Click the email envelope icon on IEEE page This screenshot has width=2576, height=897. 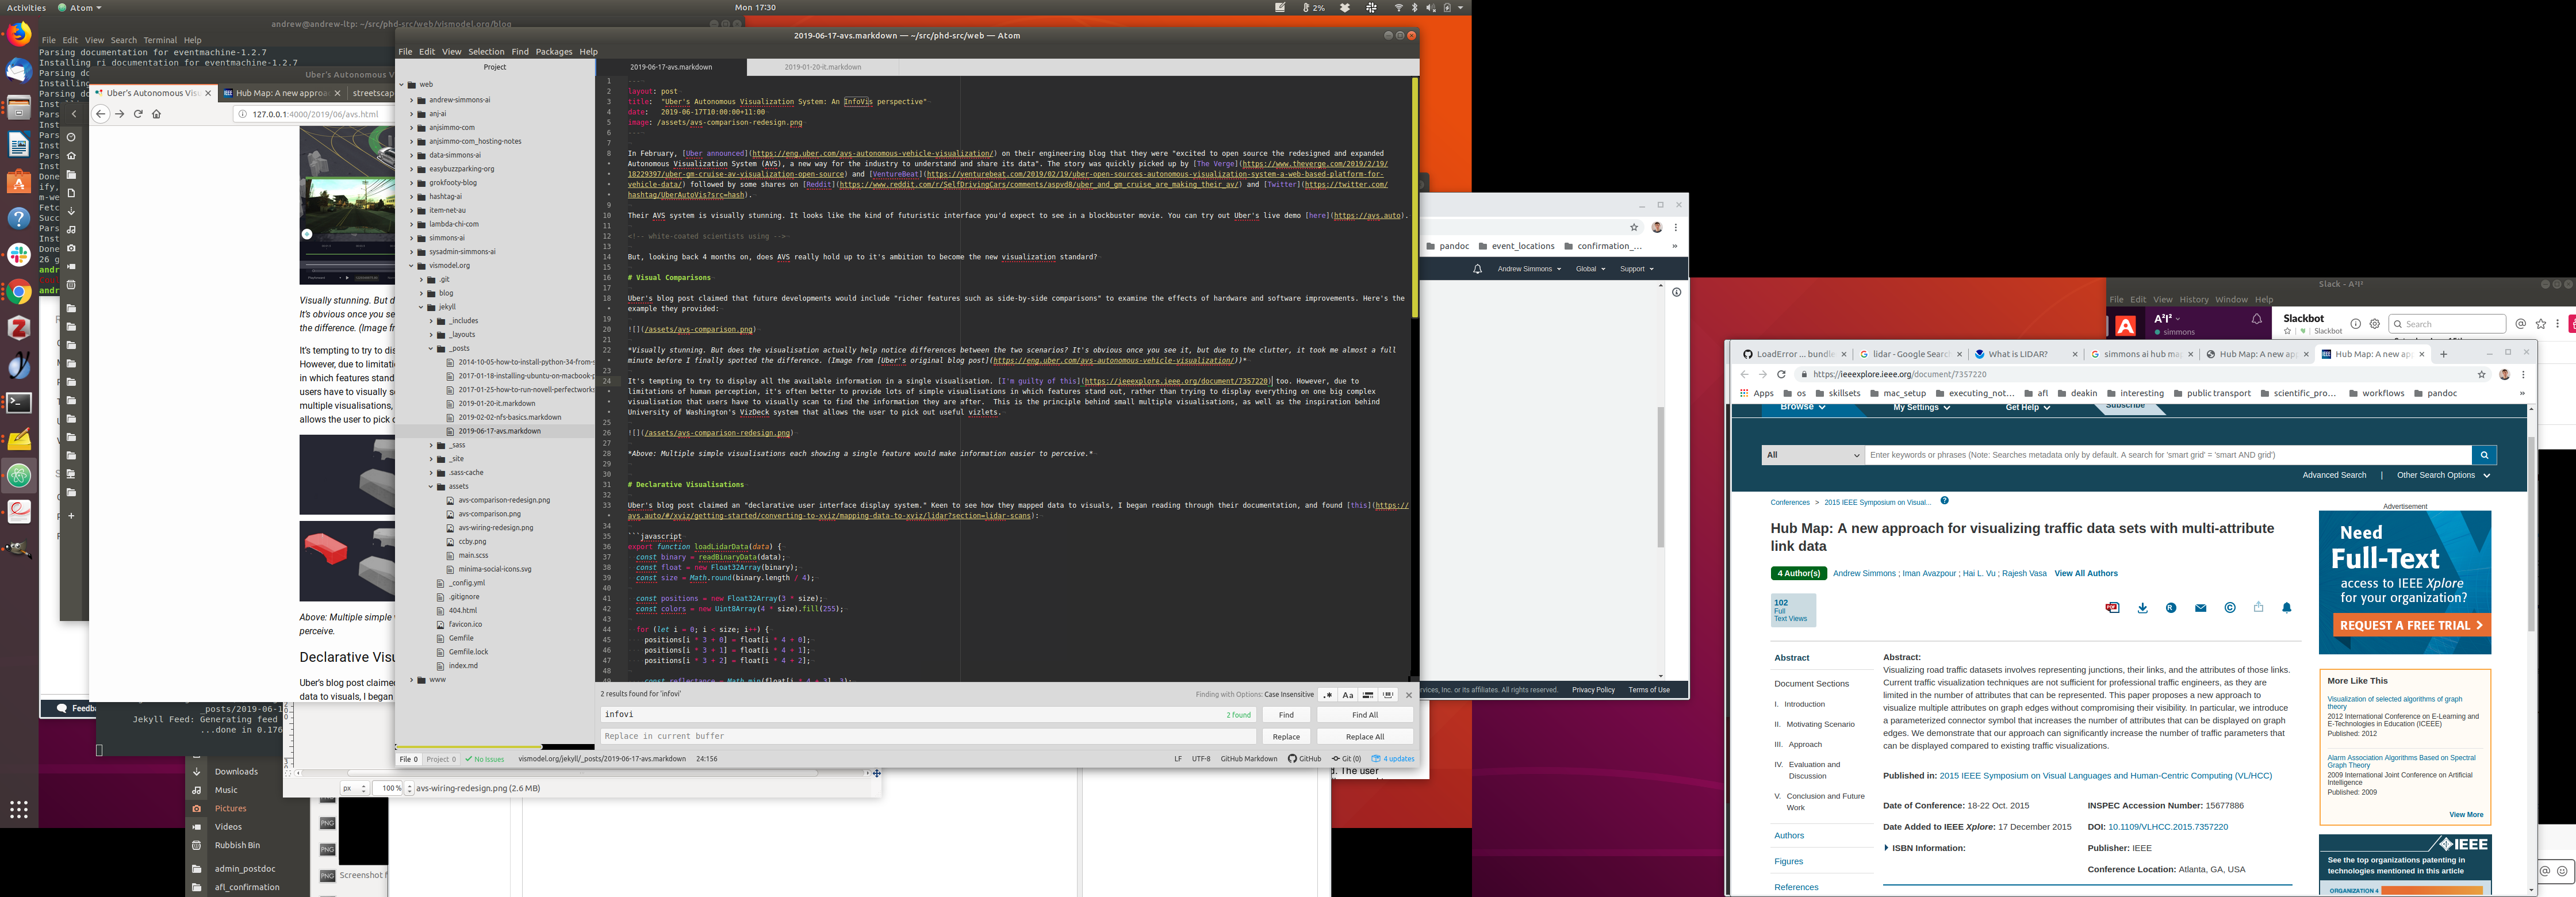tap(2200, 608)
